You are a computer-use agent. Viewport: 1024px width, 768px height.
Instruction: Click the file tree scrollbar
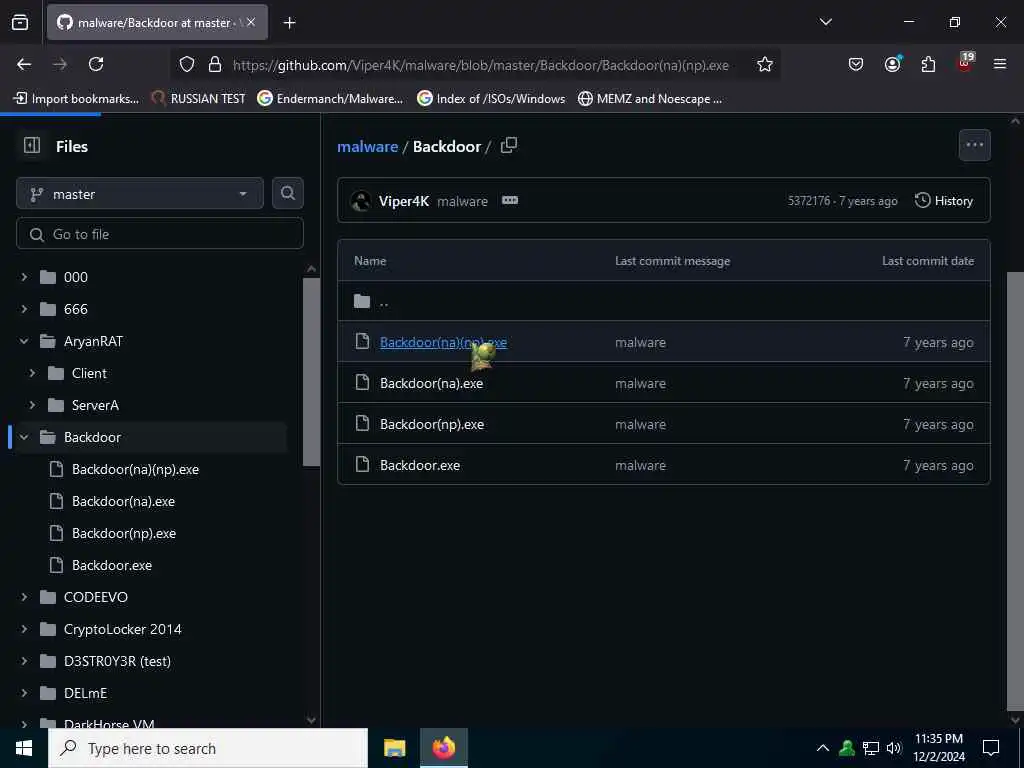[312, 372]
